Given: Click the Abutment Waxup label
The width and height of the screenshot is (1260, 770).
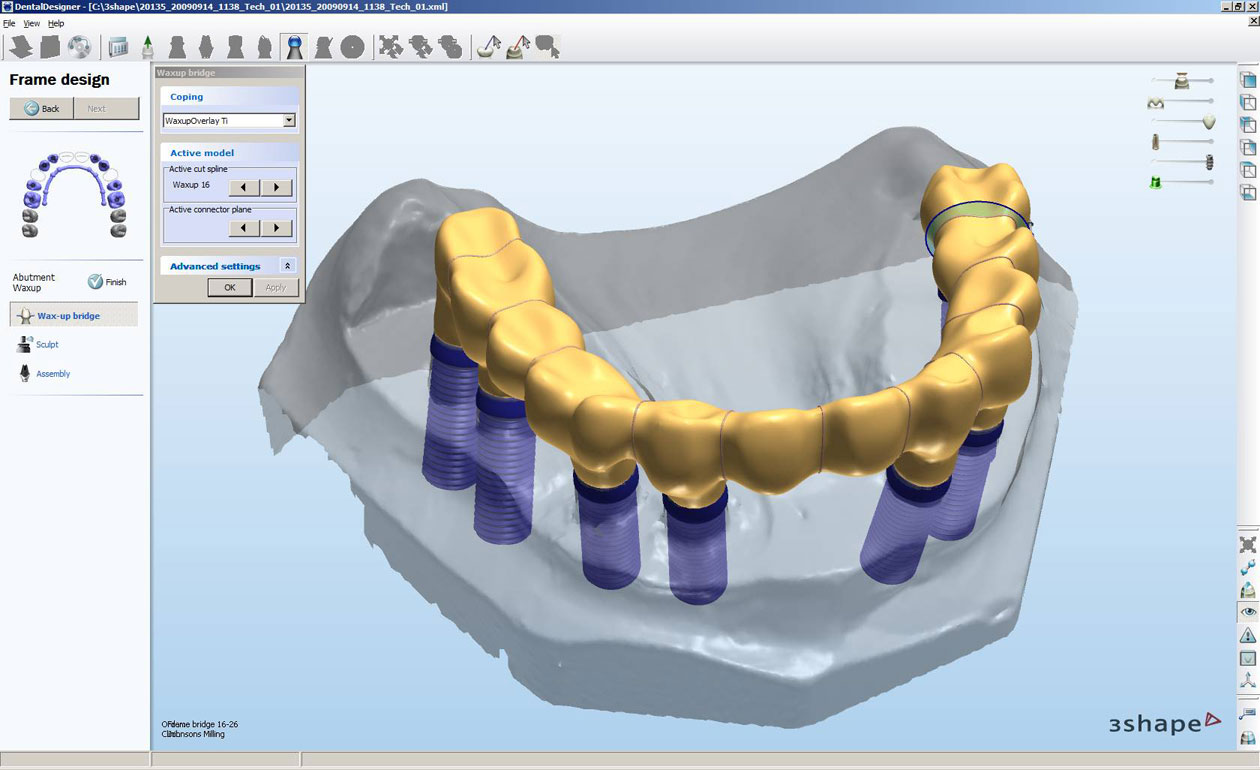Looking at the screenshot, I should 34,282.
